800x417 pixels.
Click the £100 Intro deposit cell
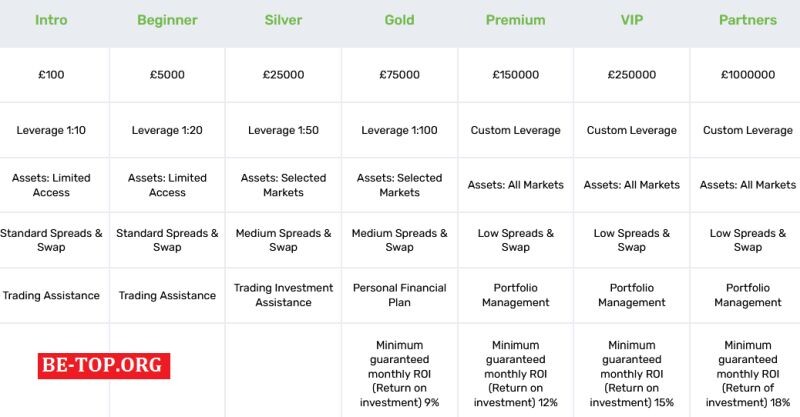point(51,75)
